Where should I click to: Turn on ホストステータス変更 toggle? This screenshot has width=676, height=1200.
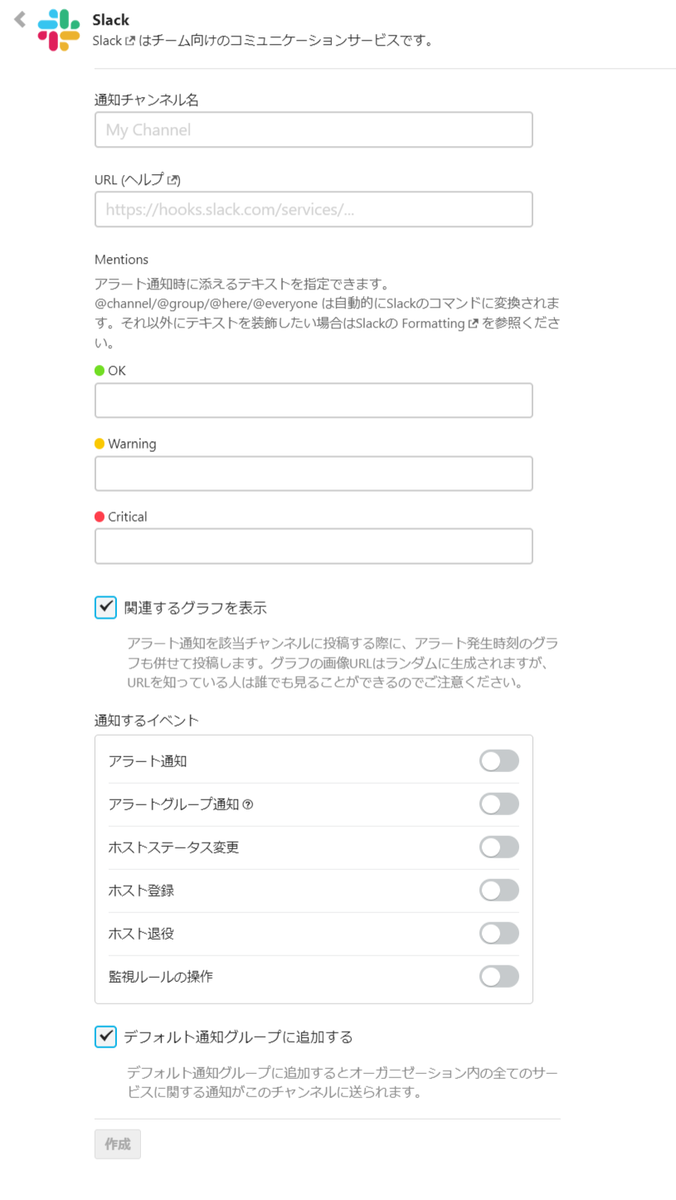pos(499,847)
